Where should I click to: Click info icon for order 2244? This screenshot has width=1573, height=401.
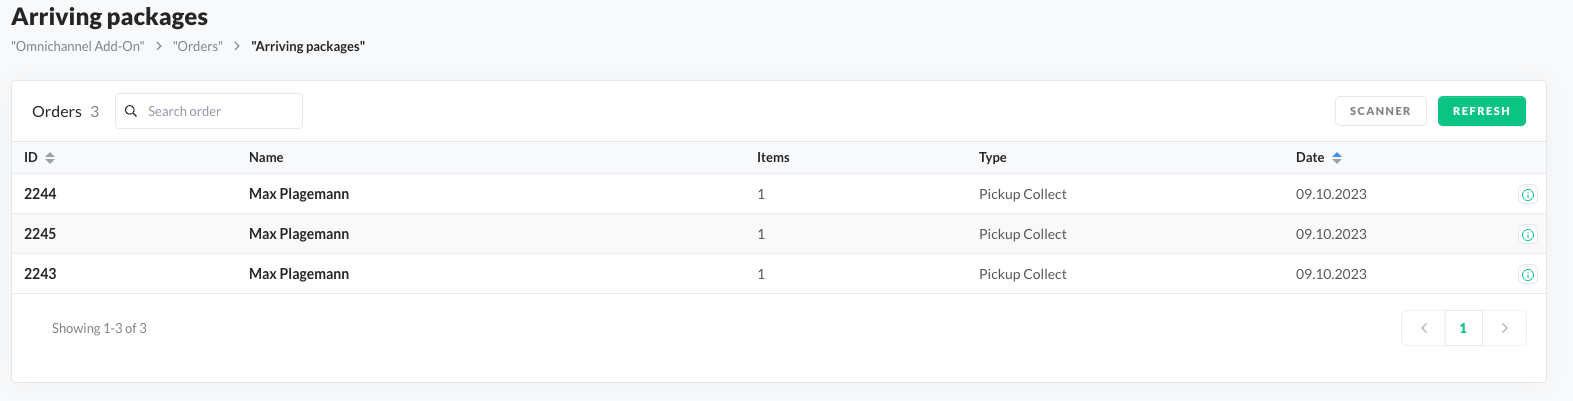pyautogui.click(x=1527, y=195)
